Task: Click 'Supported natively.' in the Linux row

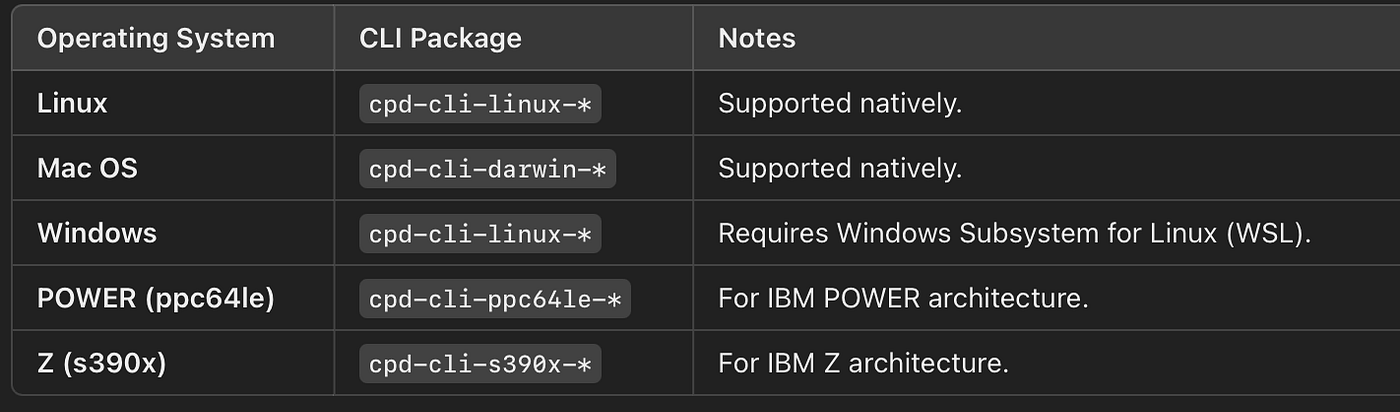Action: coord(840,103)
